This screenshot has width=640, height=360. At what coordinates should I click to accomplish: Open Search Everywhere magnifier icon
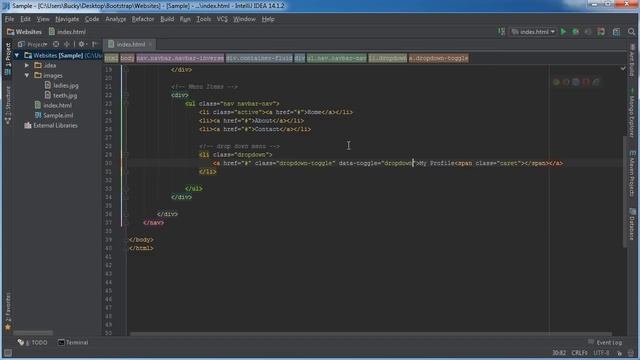[631, 32]
